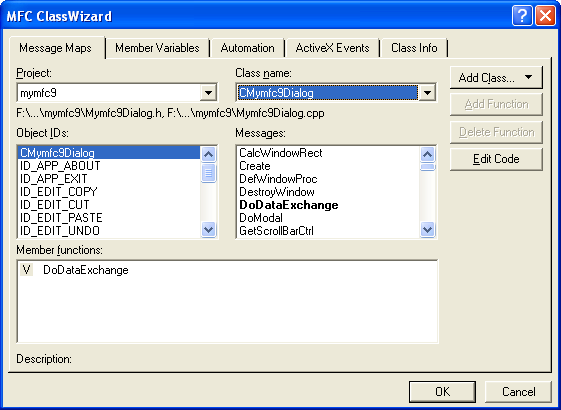Screen dimensions: 561x410
Task: Select the ActiveX Events tab
Action: pyautogui.click(x=332, y=48)
